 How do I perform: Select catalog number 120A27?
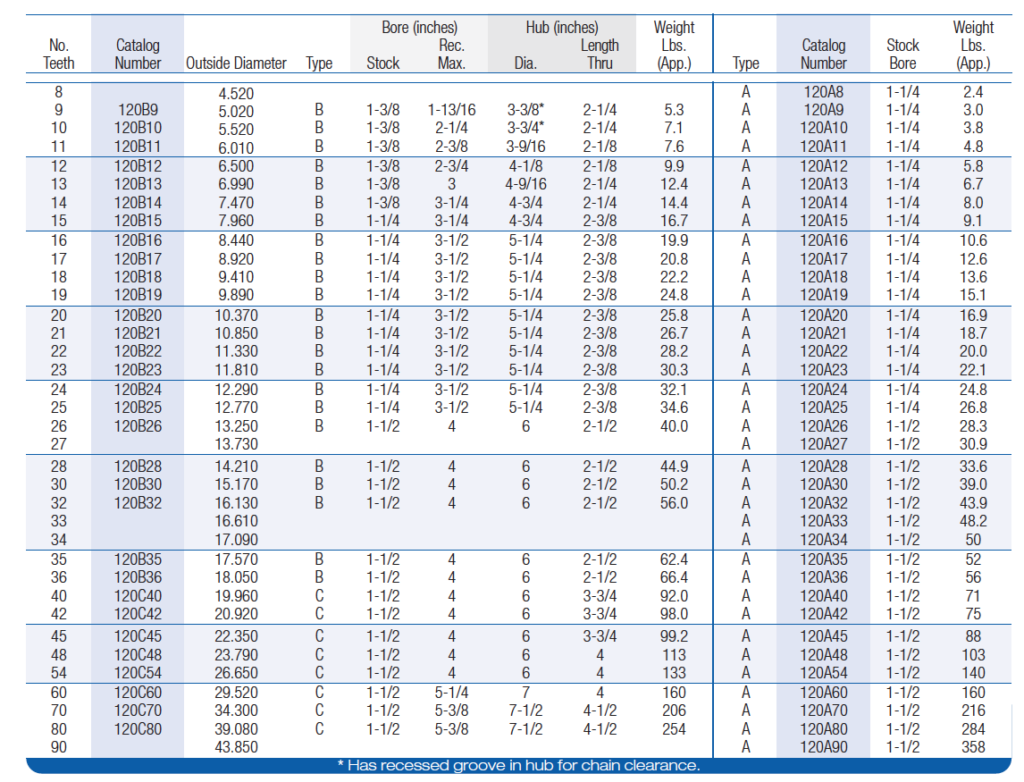click(824, 444)
